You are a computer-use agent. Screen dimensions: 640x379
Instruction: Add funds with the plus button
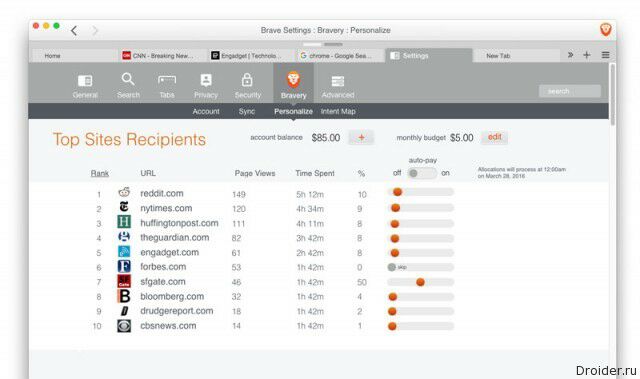pos(361,137)
